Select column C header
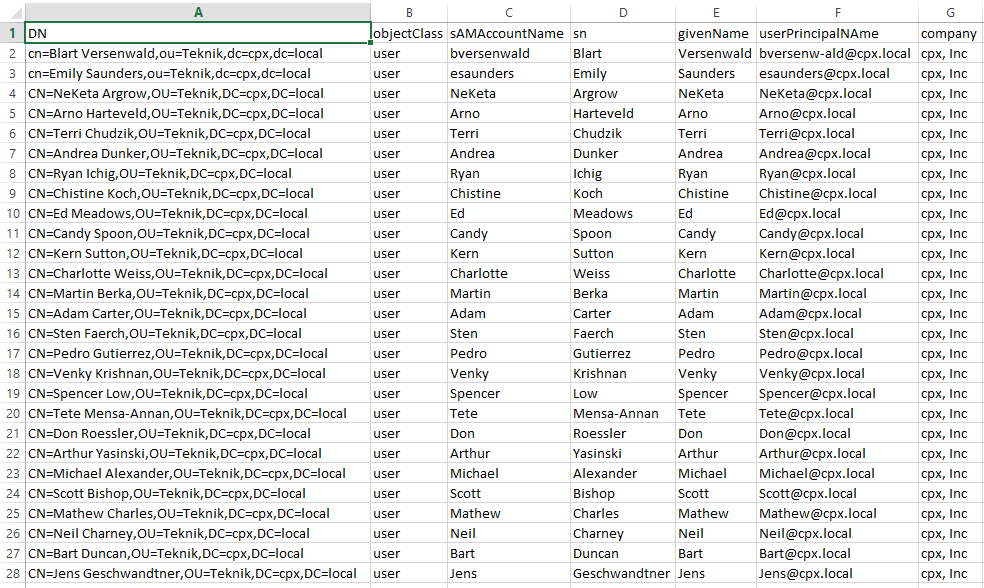This screenshot has width=984, height=588. point(509,13)
